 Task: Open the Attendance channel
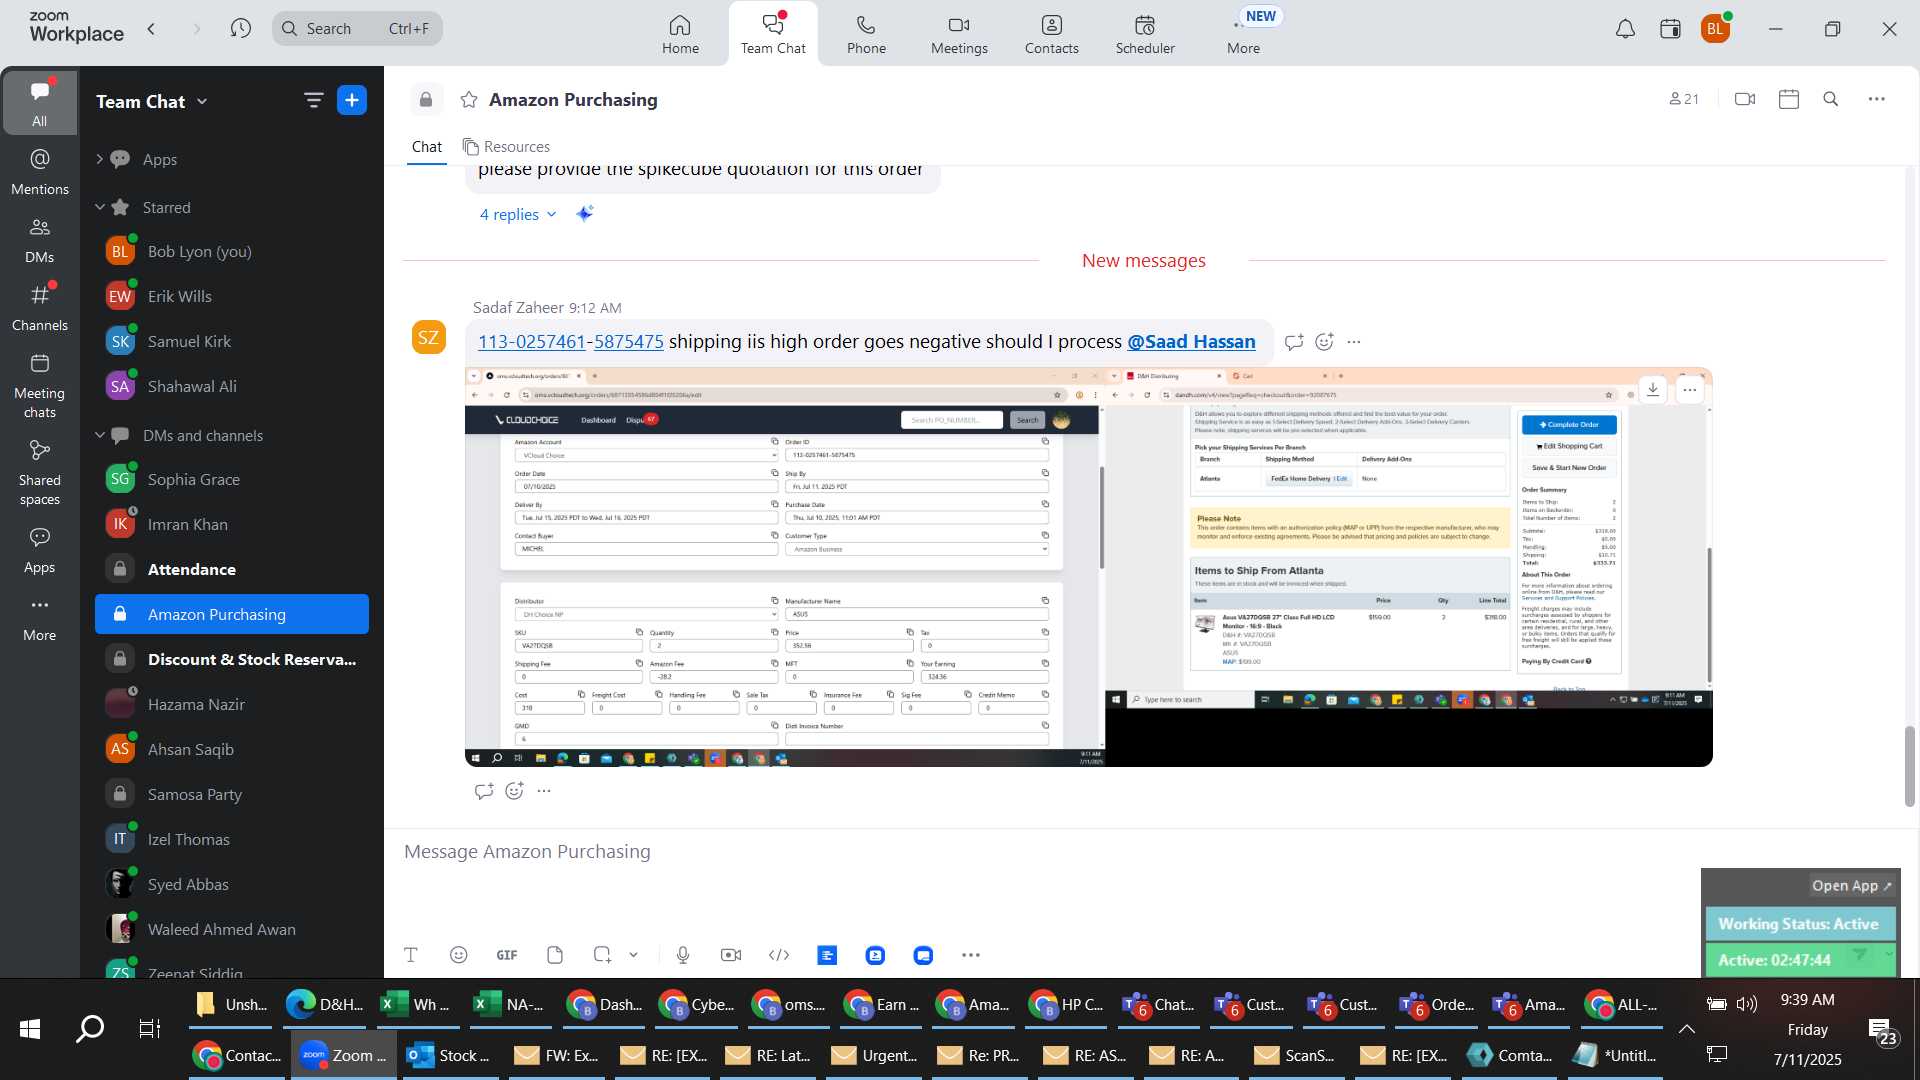point(232,569)
